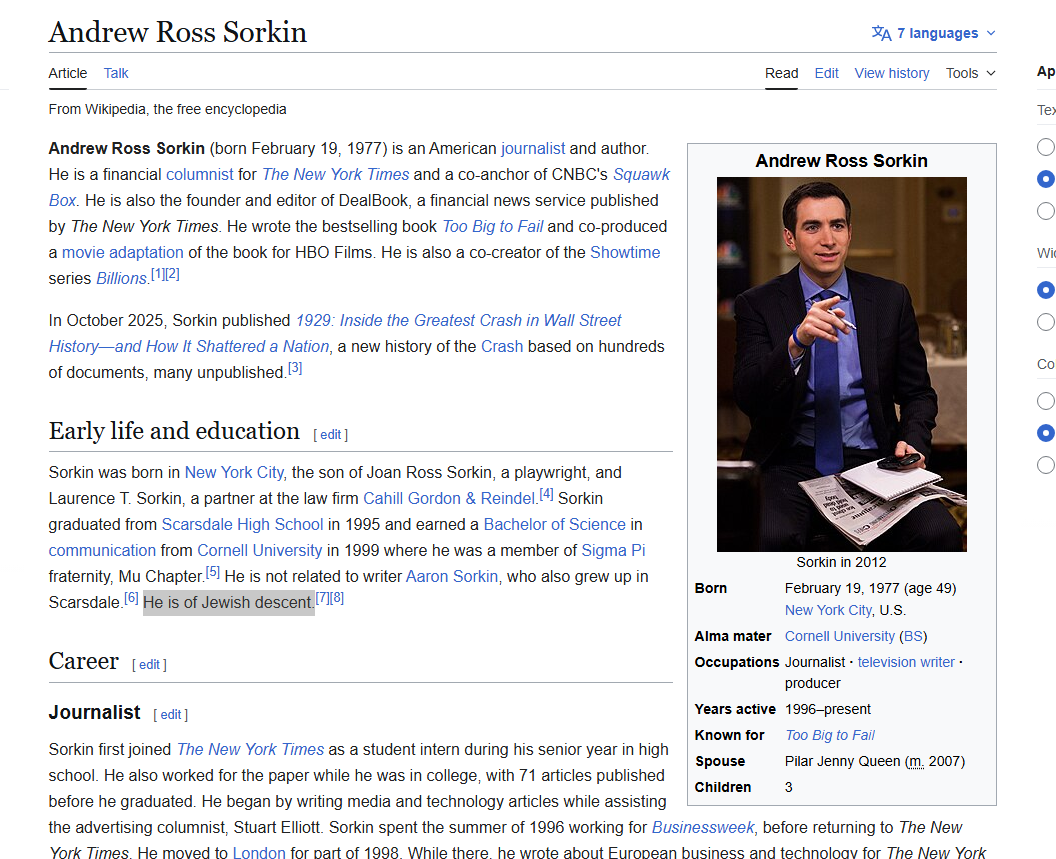
Task: Open Cahill Gordon & Reindel link
Action: point(449,499)
